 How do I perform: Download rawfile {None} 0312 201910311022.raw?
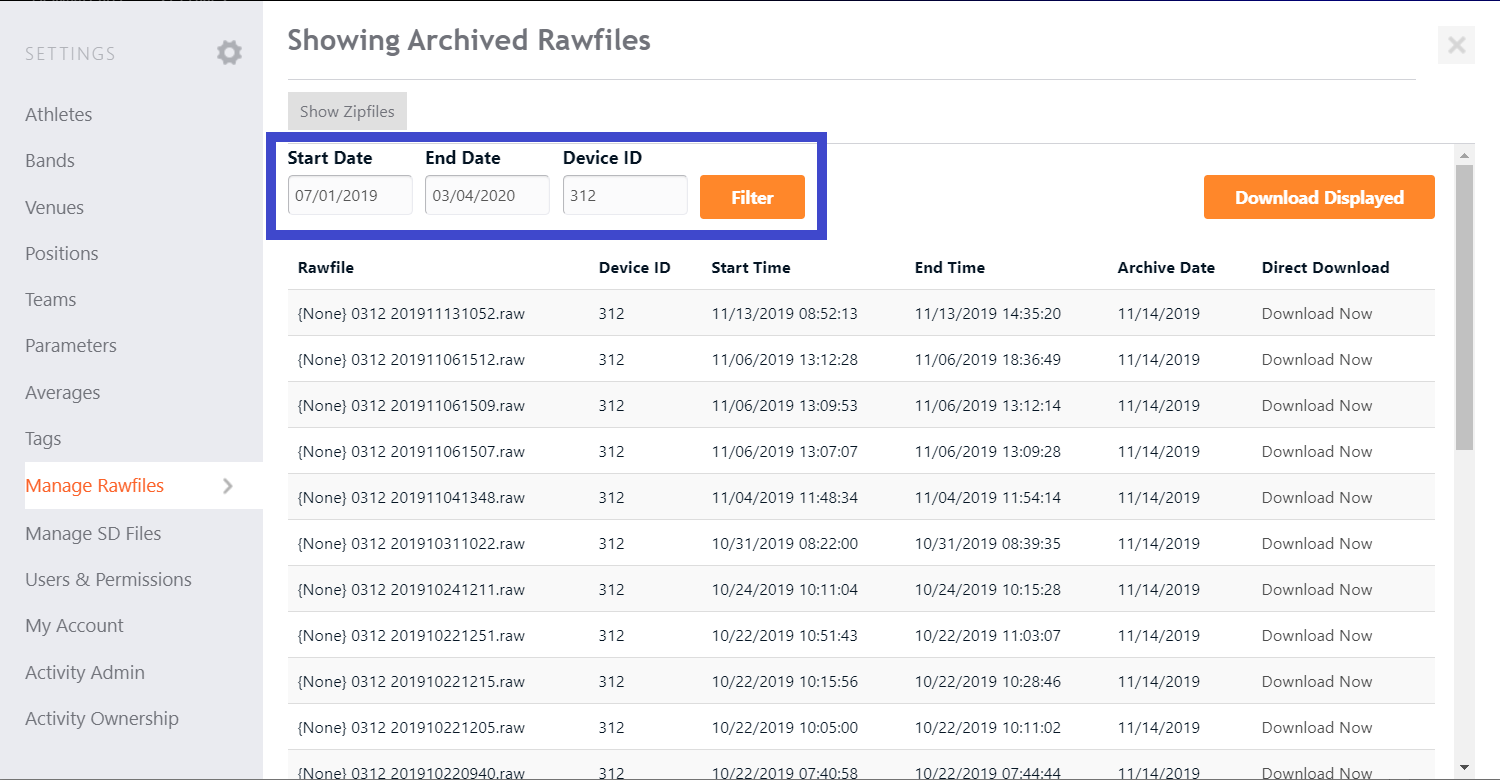coord(1316,543)
